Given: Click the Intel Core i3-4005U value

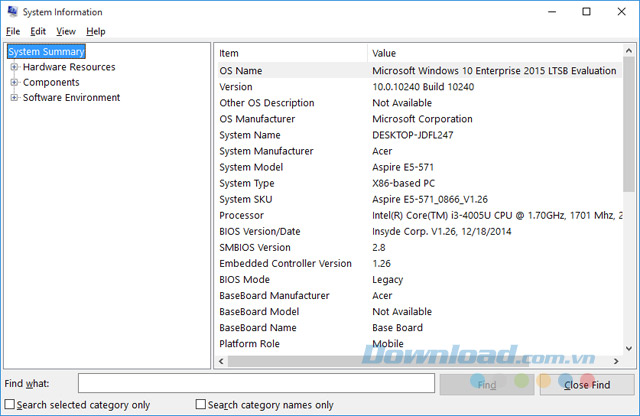Looking at the screenshot, I should (x=497, y=215).
